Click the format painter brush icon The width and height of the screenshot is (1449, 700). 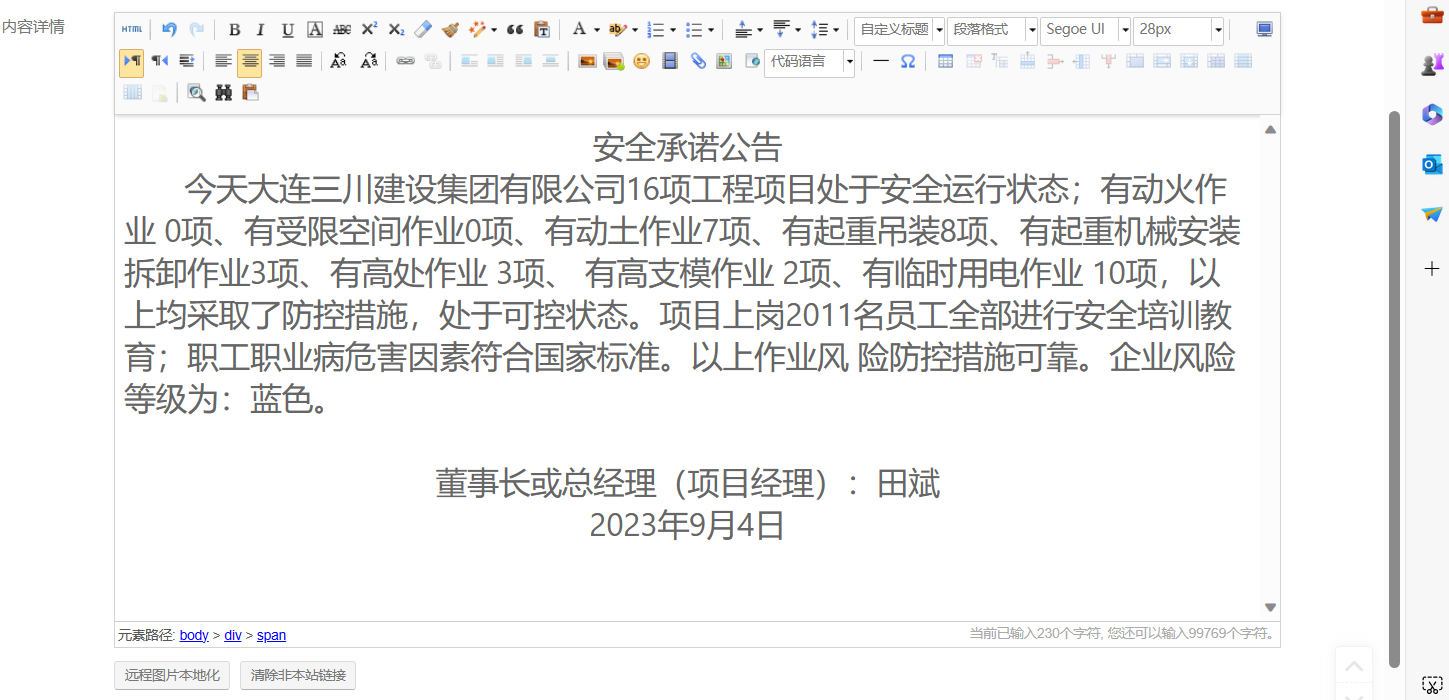450,30
